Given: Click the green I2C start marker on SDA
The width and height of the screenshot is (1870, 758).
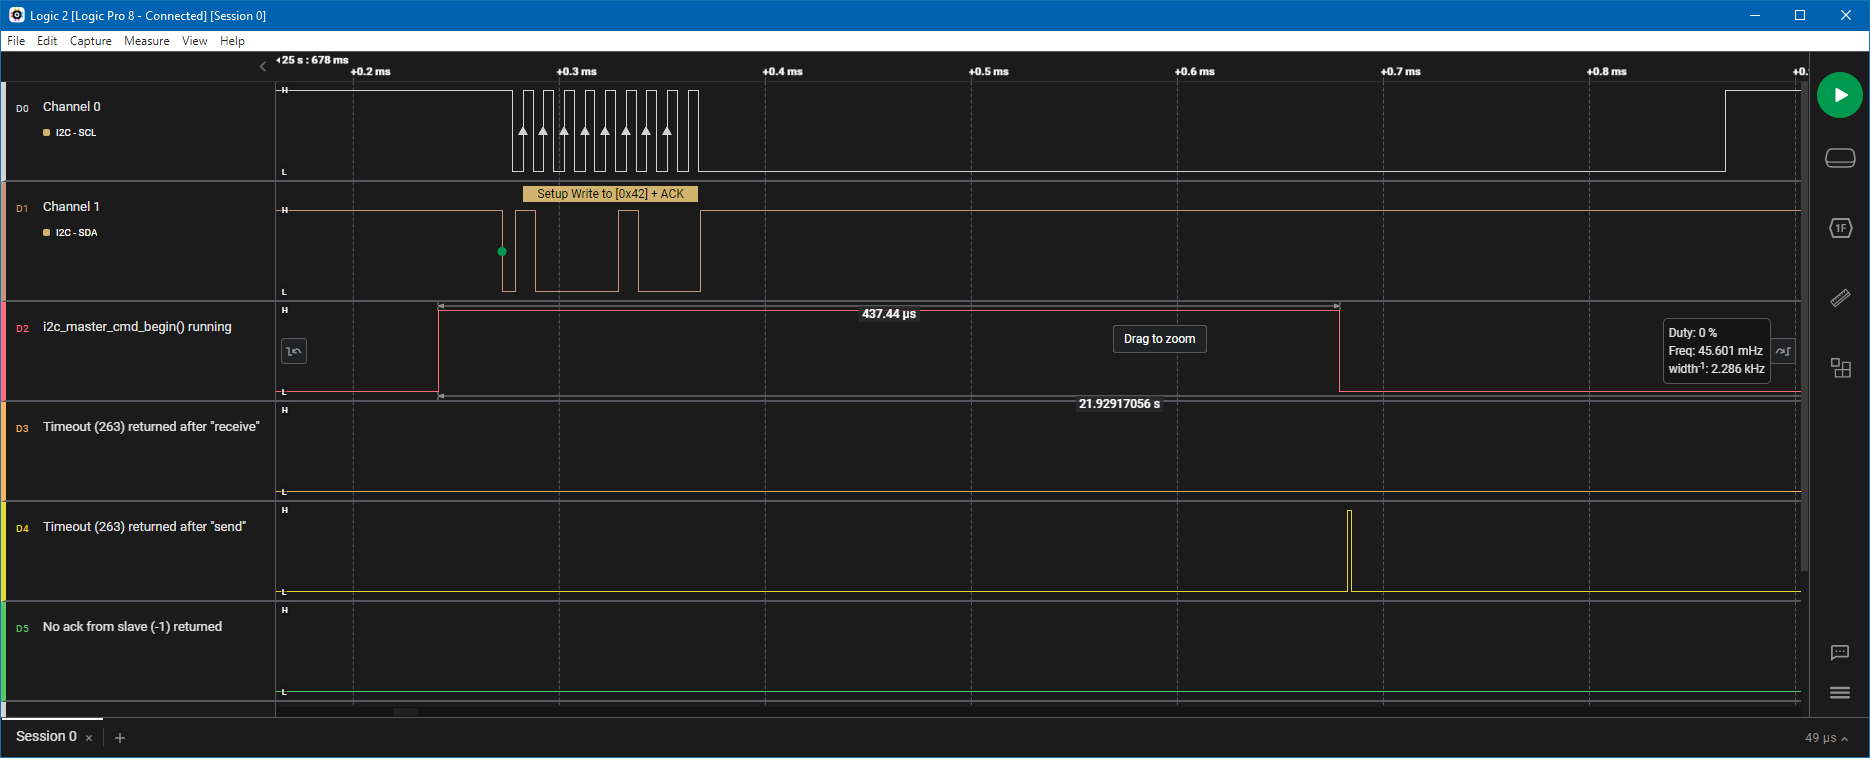Looking at the screenshot, I should point(502,252).
